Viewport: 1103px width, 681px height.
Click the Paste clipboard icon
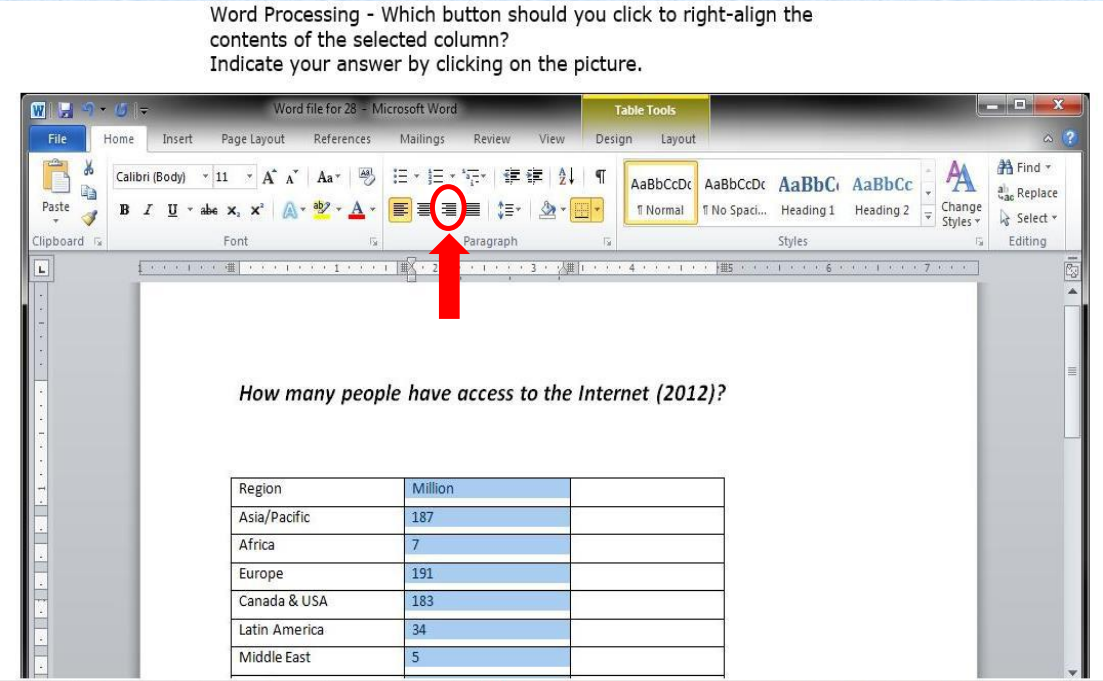(56, 176)
